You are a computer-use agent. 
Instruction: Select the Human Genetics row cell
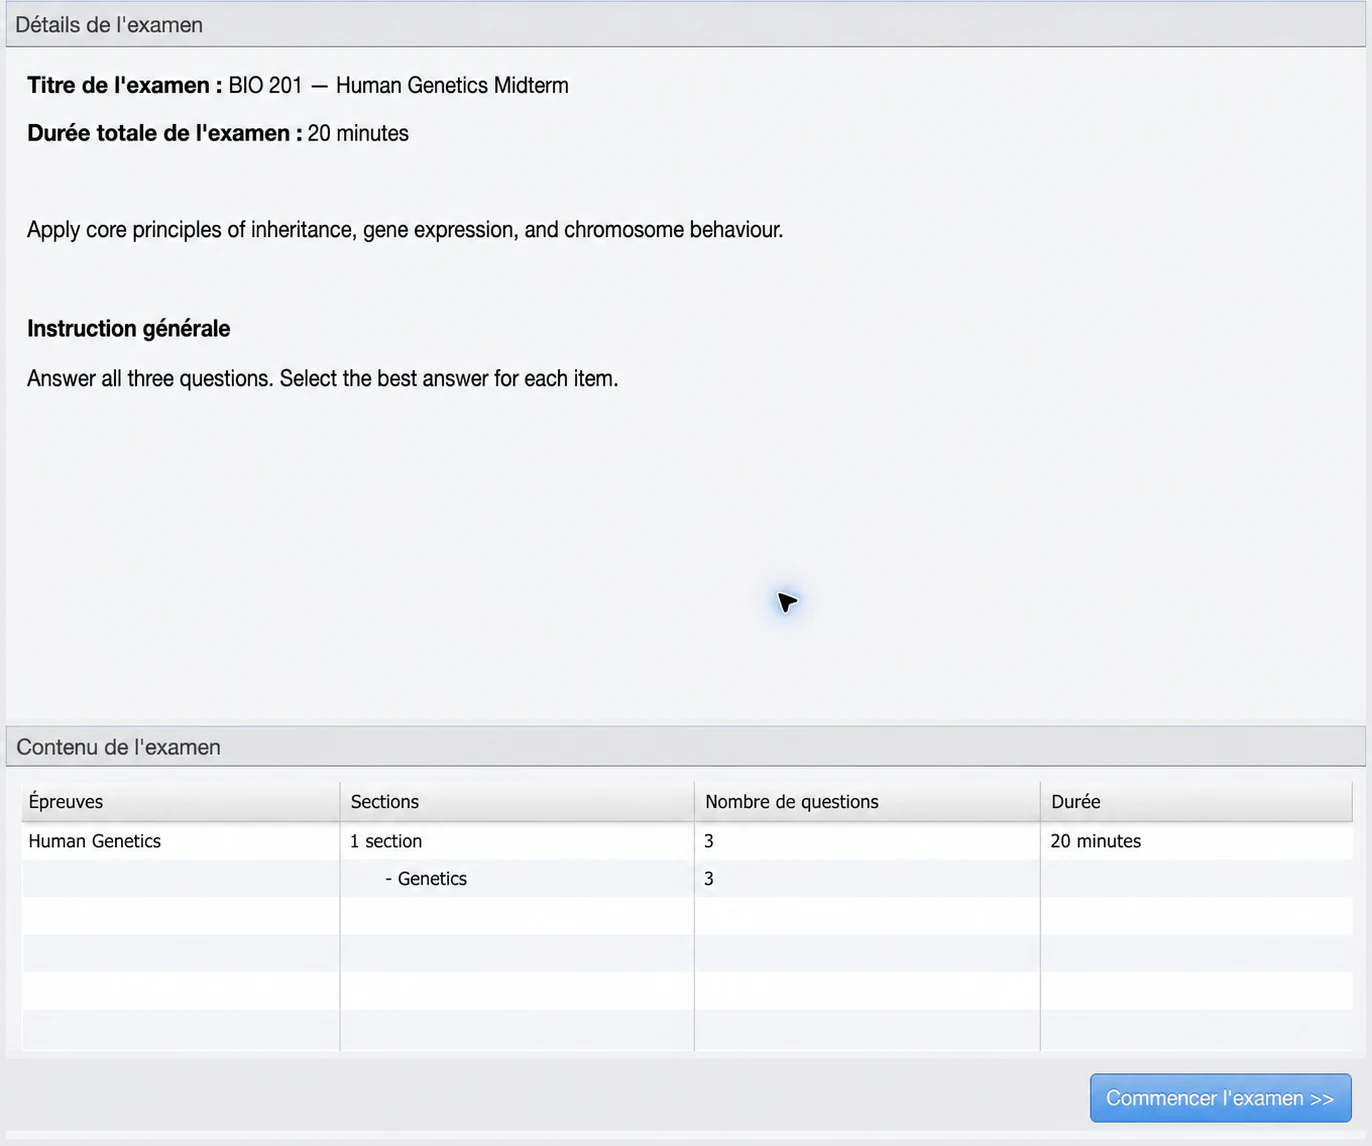tap(181, 841)
